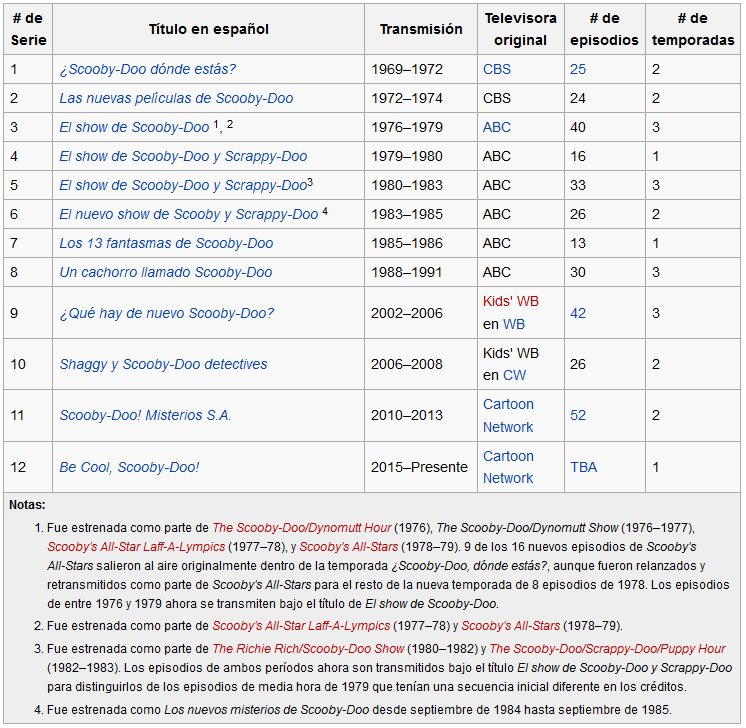Select the 1983–1985 transmission cell
746x728 pixels.
tap(421, 215)
